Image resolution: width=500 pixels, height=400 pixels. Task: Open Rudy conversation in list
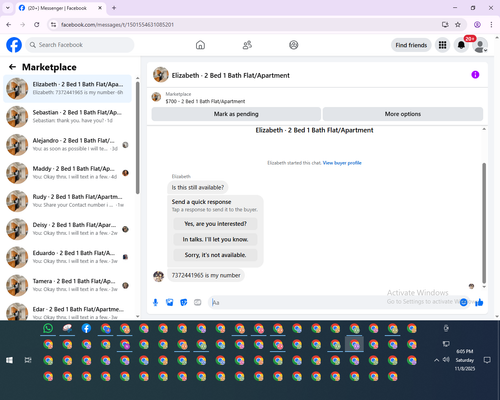67,201
